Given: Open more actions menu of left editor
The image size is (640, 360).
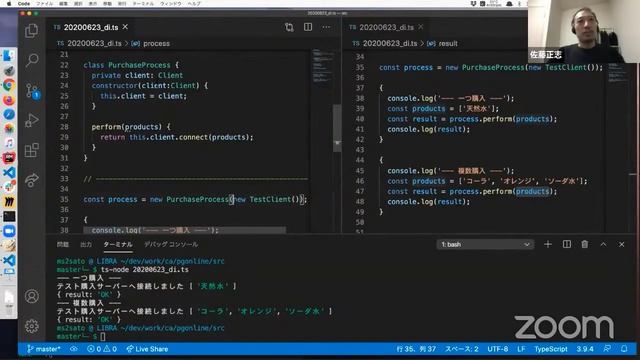Looking at the screenshot, I should pyautogui.click(x=326, y=27).
